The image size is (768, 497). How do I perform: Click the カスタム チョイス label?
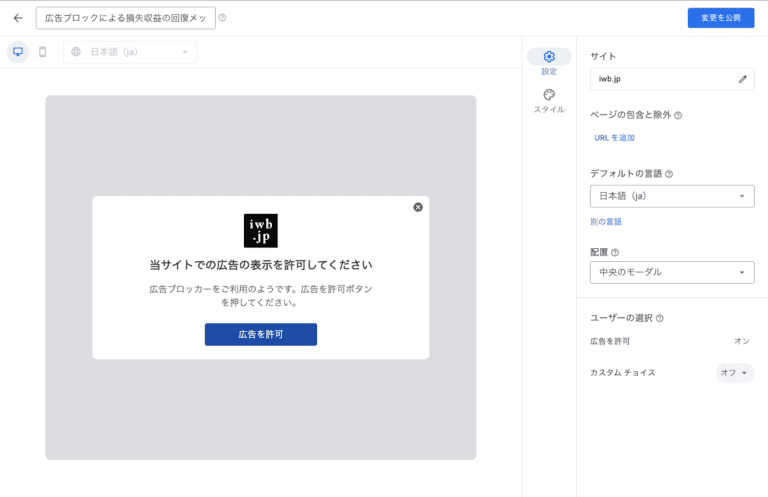point(623,373)
